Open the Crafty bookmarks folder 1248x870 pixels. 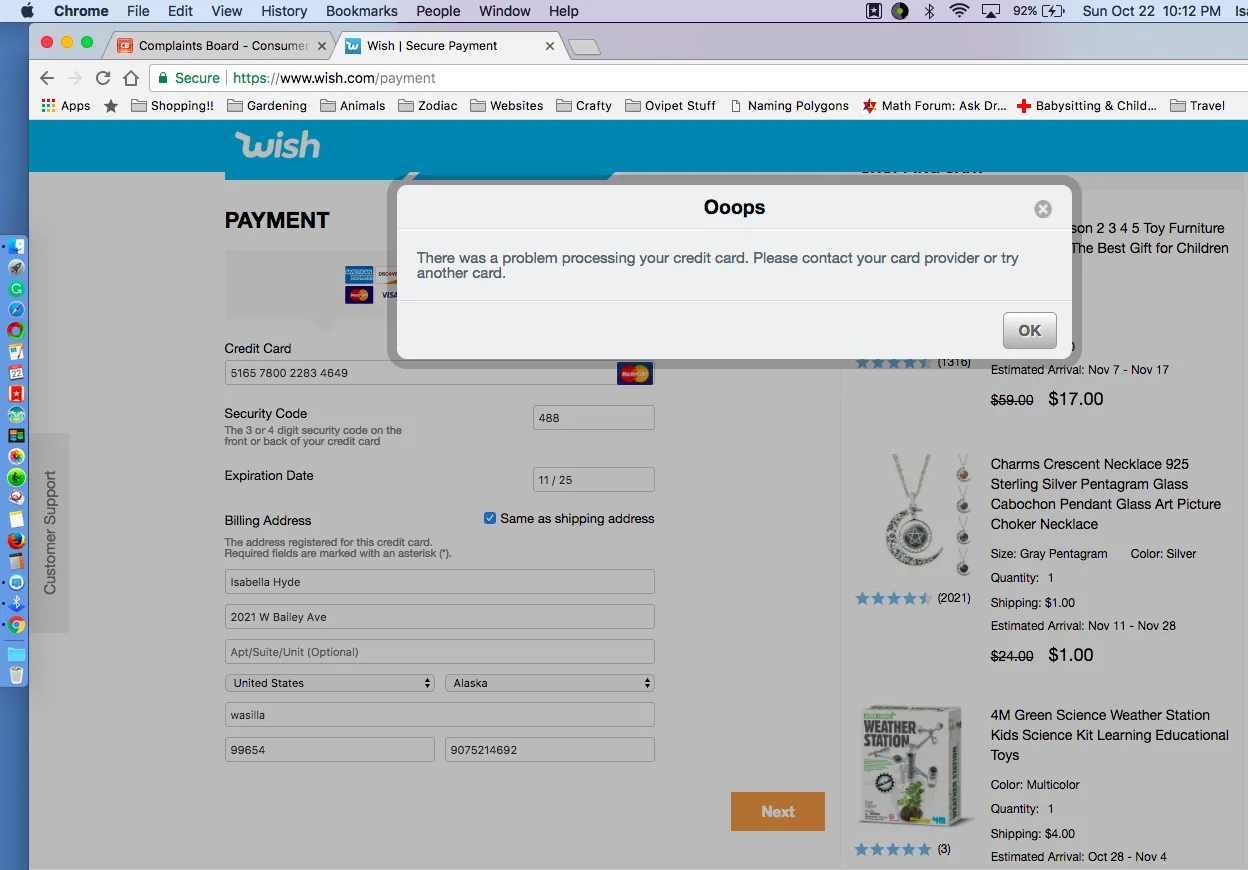click(x=584, y=106)
